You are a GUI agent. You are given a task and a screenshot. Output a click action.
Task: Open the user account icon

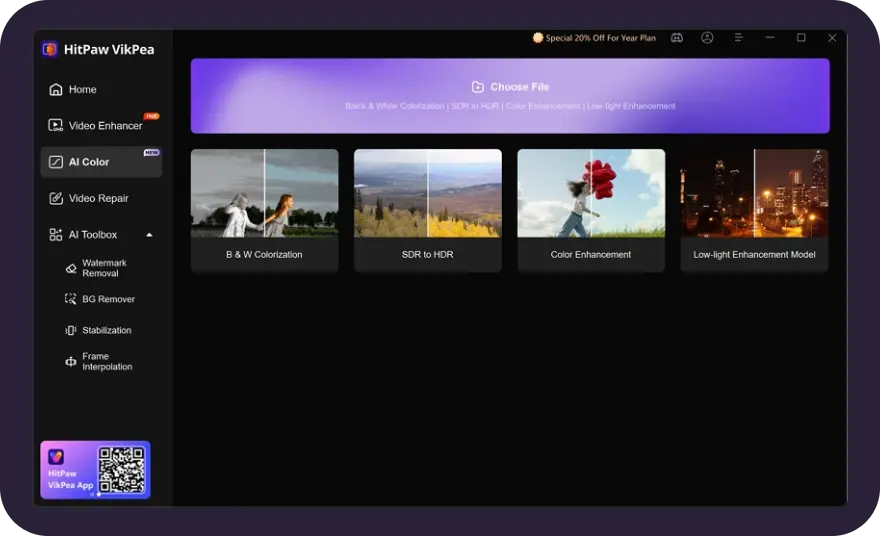pos(707,38)
